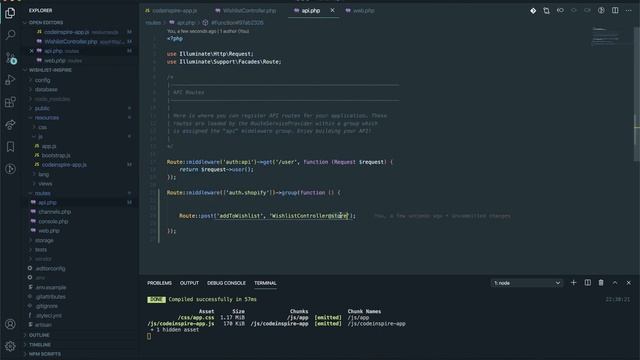Screen dimensions: 640x360
Task: Open the Accounts icon
Action: (x=10, y=324)
